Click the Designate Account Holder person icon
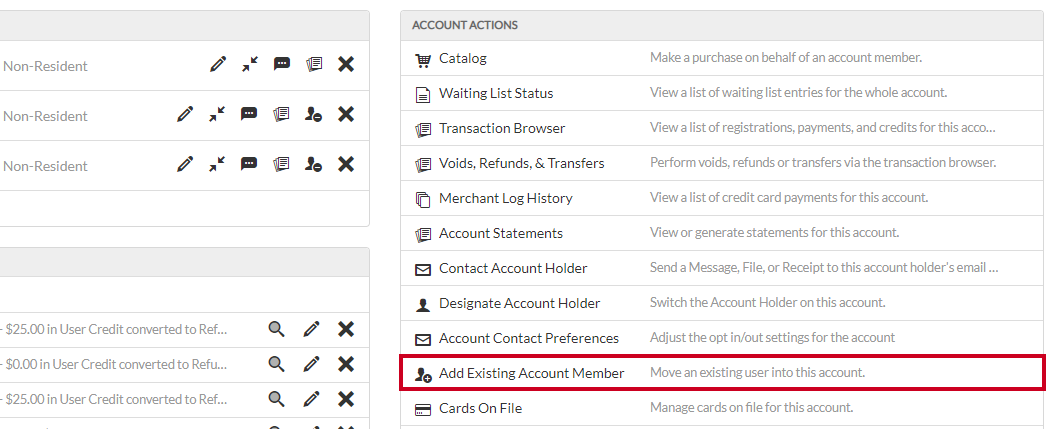The height and width of the screenshot is (429, 1053). click(422, 305)
